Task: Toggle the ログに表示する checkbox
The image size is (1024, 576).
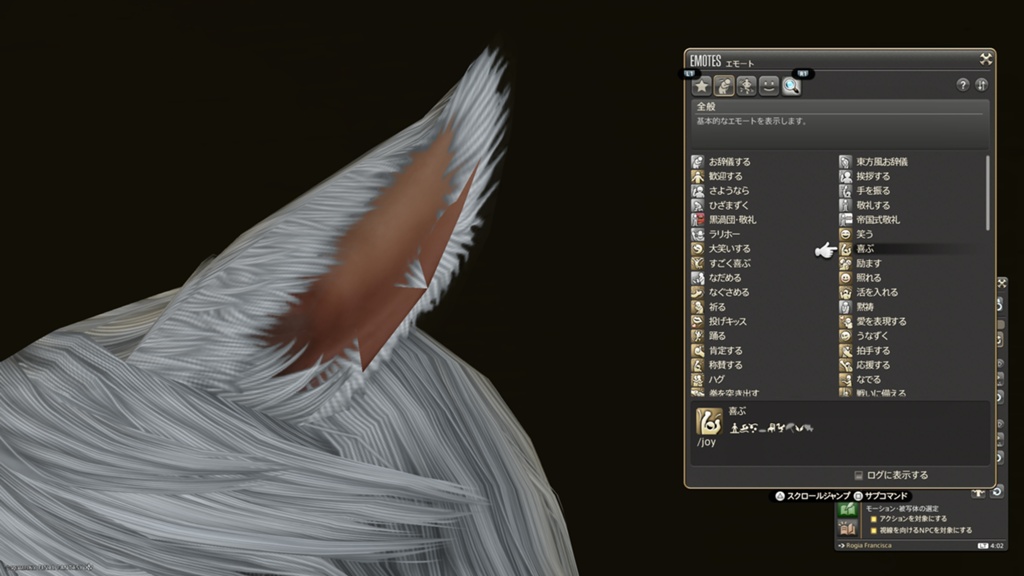Action: tap(859, 475)
